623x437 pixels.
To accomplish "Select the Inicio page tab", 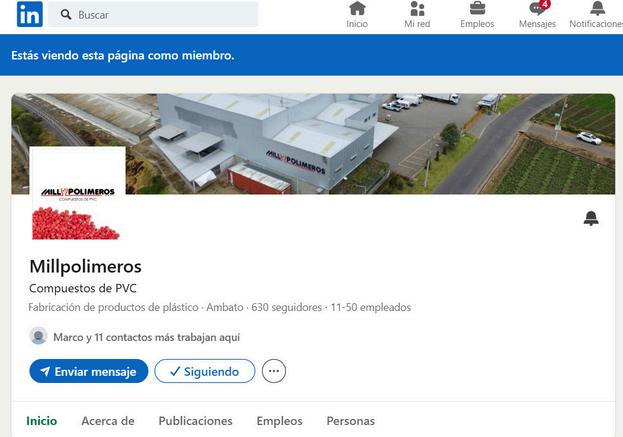I will pos(42,421).
